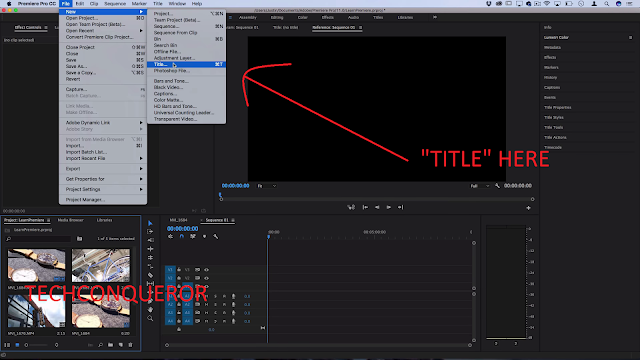Open the Sequence menu in menu bar

coord(115,4)
